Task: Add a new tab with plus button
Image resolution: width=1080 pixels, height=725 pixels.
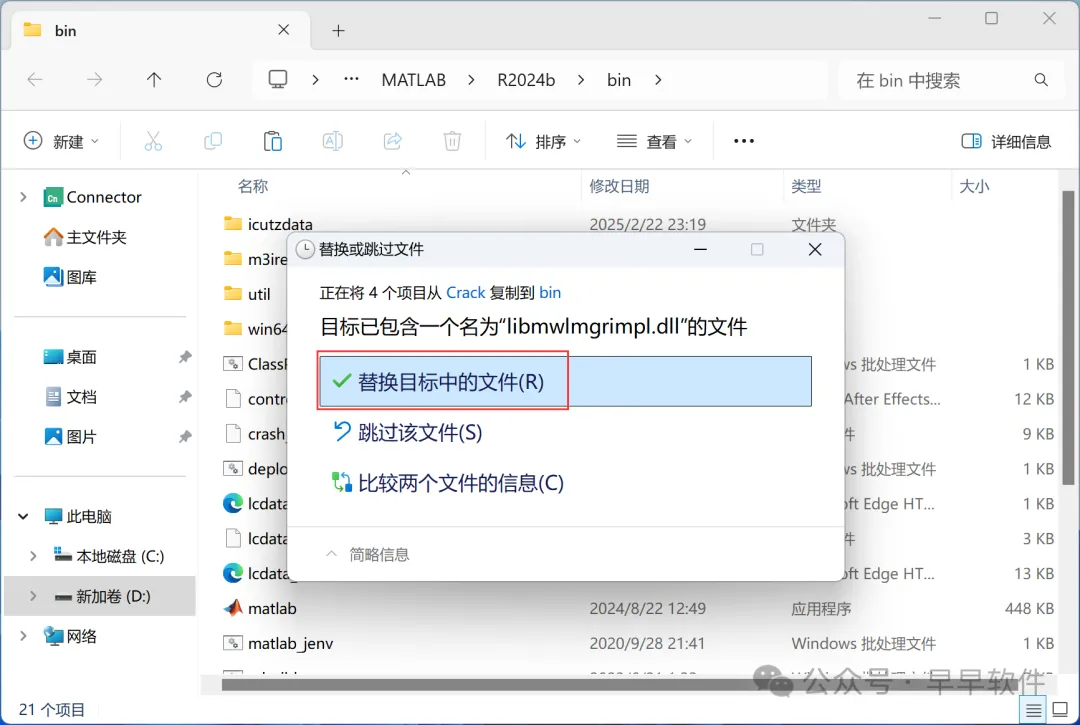Action: tap(338, 30)
